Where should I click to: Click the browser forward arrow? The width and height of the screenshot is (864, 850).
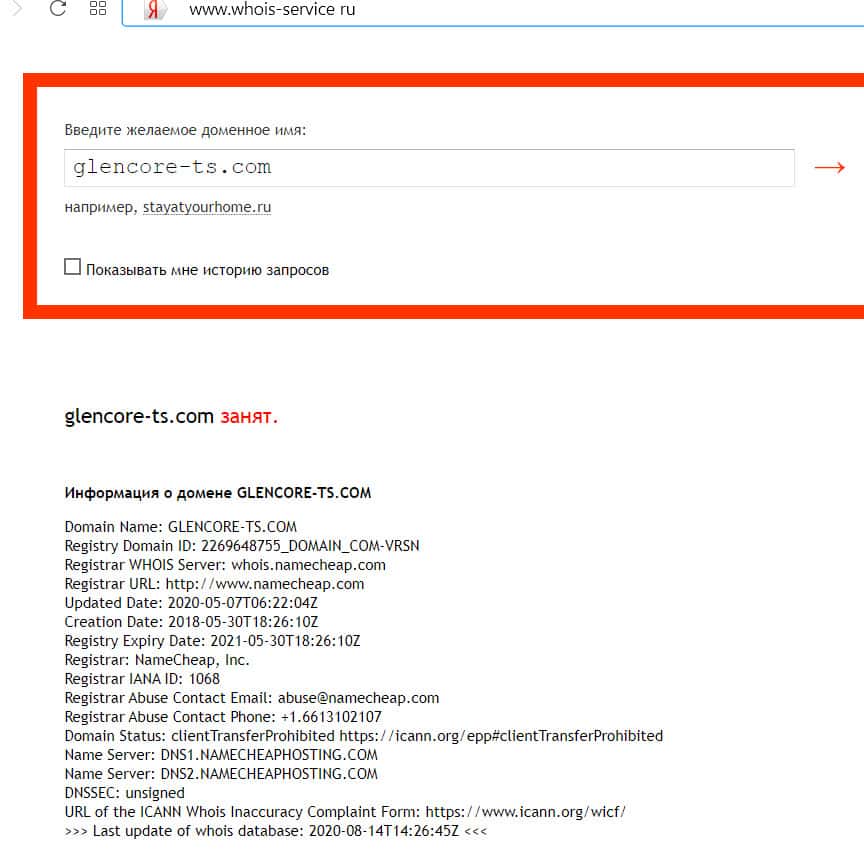17,8
